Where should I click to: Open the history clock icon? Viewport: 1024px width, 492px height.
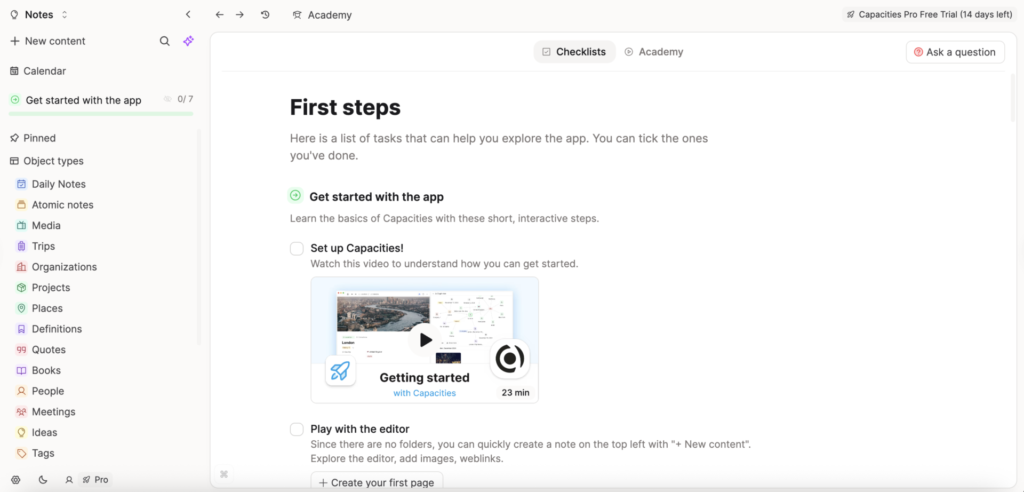(x=265, y=15)
